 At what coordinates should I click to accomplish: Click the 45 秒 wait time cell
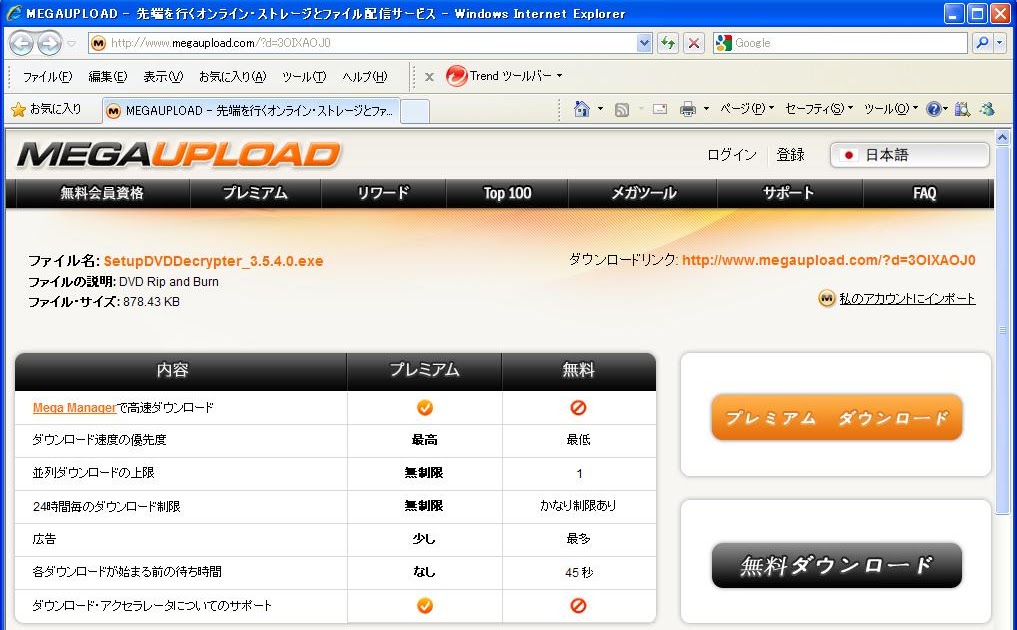pos(579,572)
